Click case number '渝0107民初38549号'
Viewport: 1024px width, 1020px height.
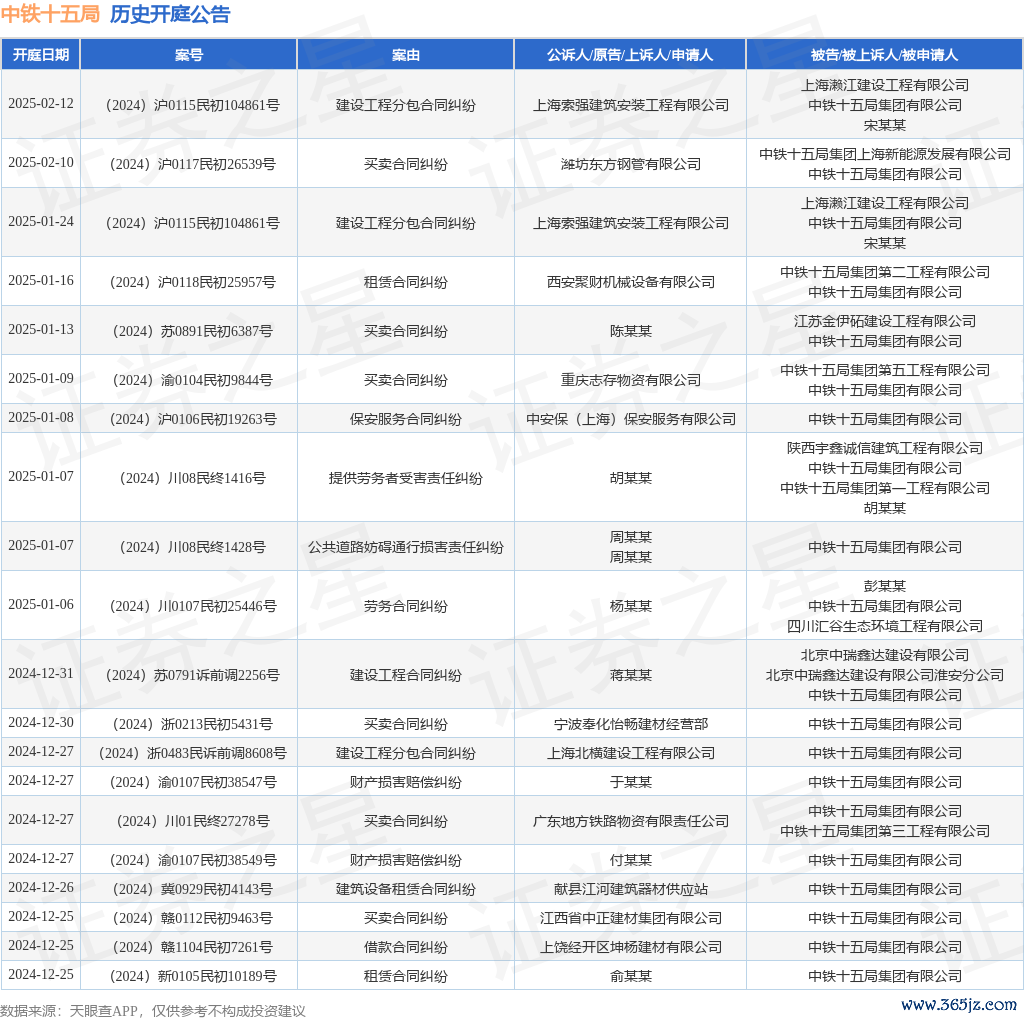pyautogui.click(x=216, y=860)
